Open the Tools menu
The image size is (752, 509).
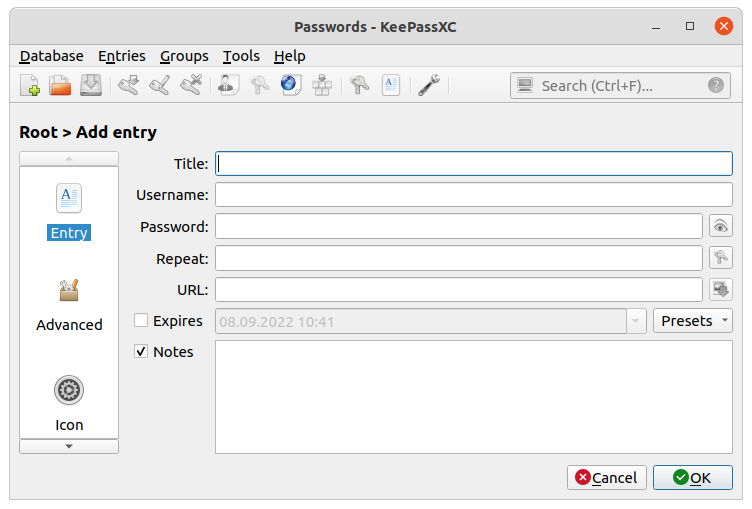[241, 56]
